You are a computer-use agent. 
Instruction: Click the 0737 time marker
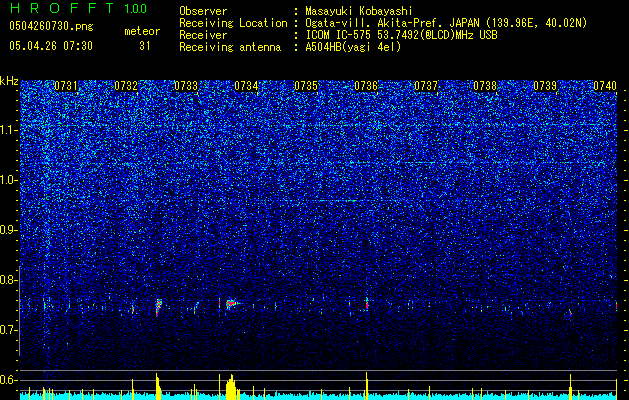(x=426, y=86)
